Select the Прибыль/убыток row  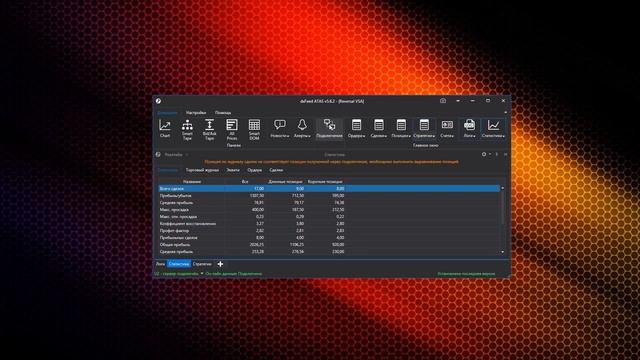coord(329,196)
